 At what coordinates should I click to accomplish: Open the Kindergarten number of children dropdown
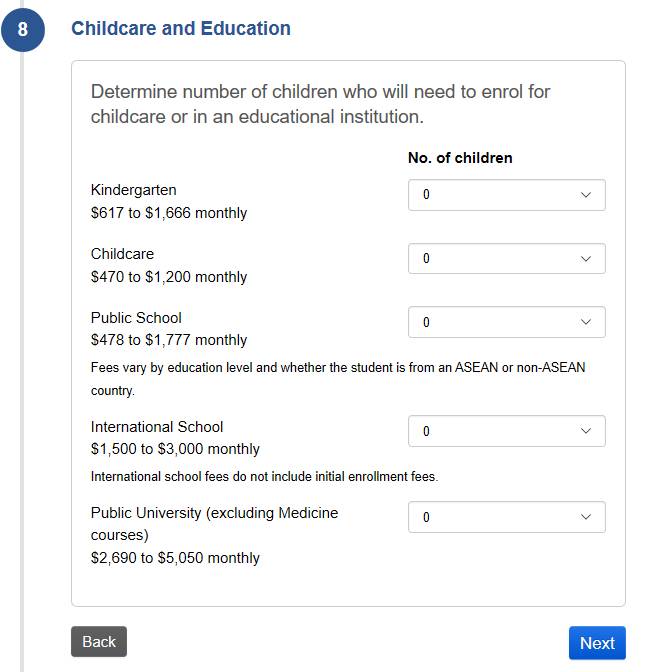pyautogui.click(x=506, y=195)
